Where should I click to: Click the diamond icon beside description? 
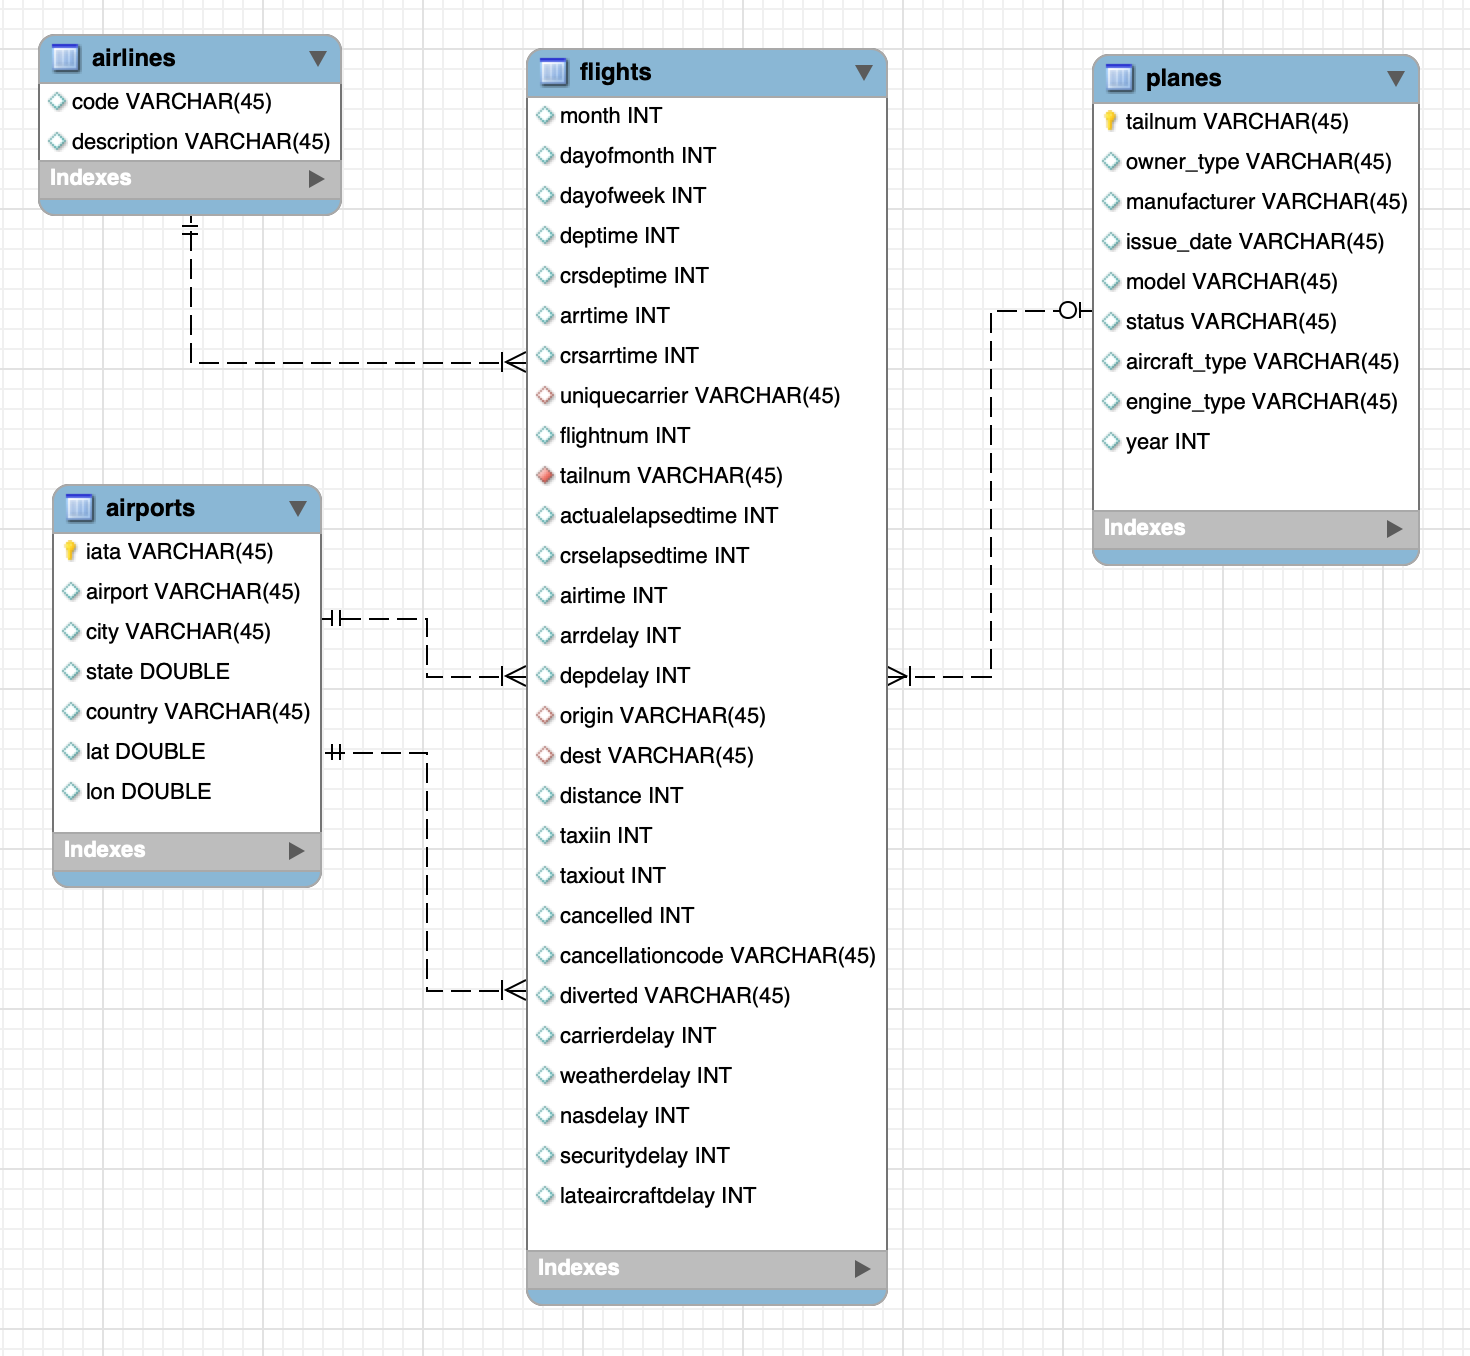pyautogui.click(x=57, y=141)
